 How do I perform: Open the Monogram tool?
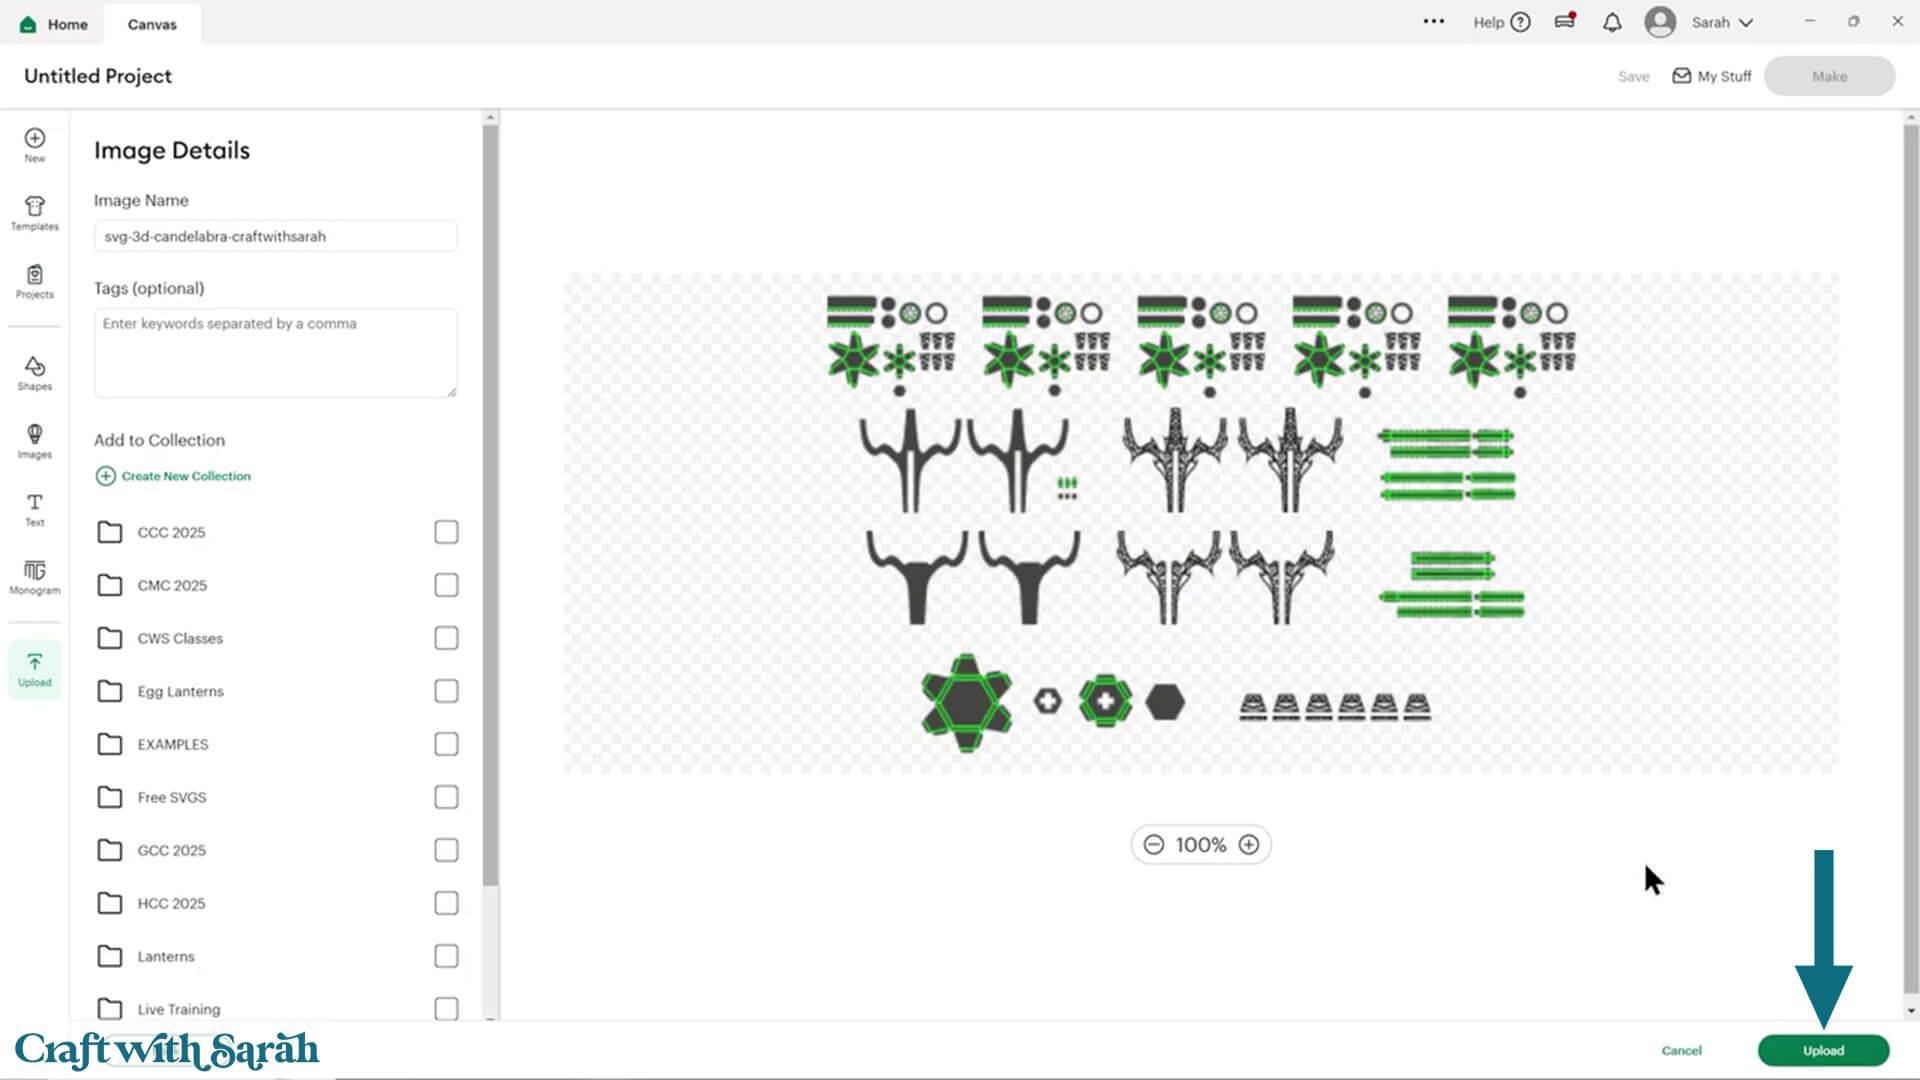[x=35, y=577]
